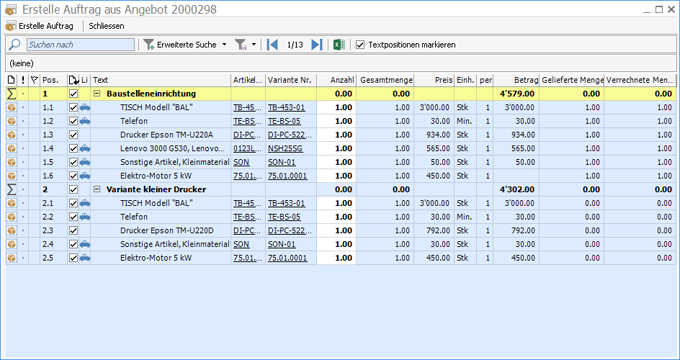
Task: Toggle Textpositionen markieren checkbox
Action: tap(360, 45)
